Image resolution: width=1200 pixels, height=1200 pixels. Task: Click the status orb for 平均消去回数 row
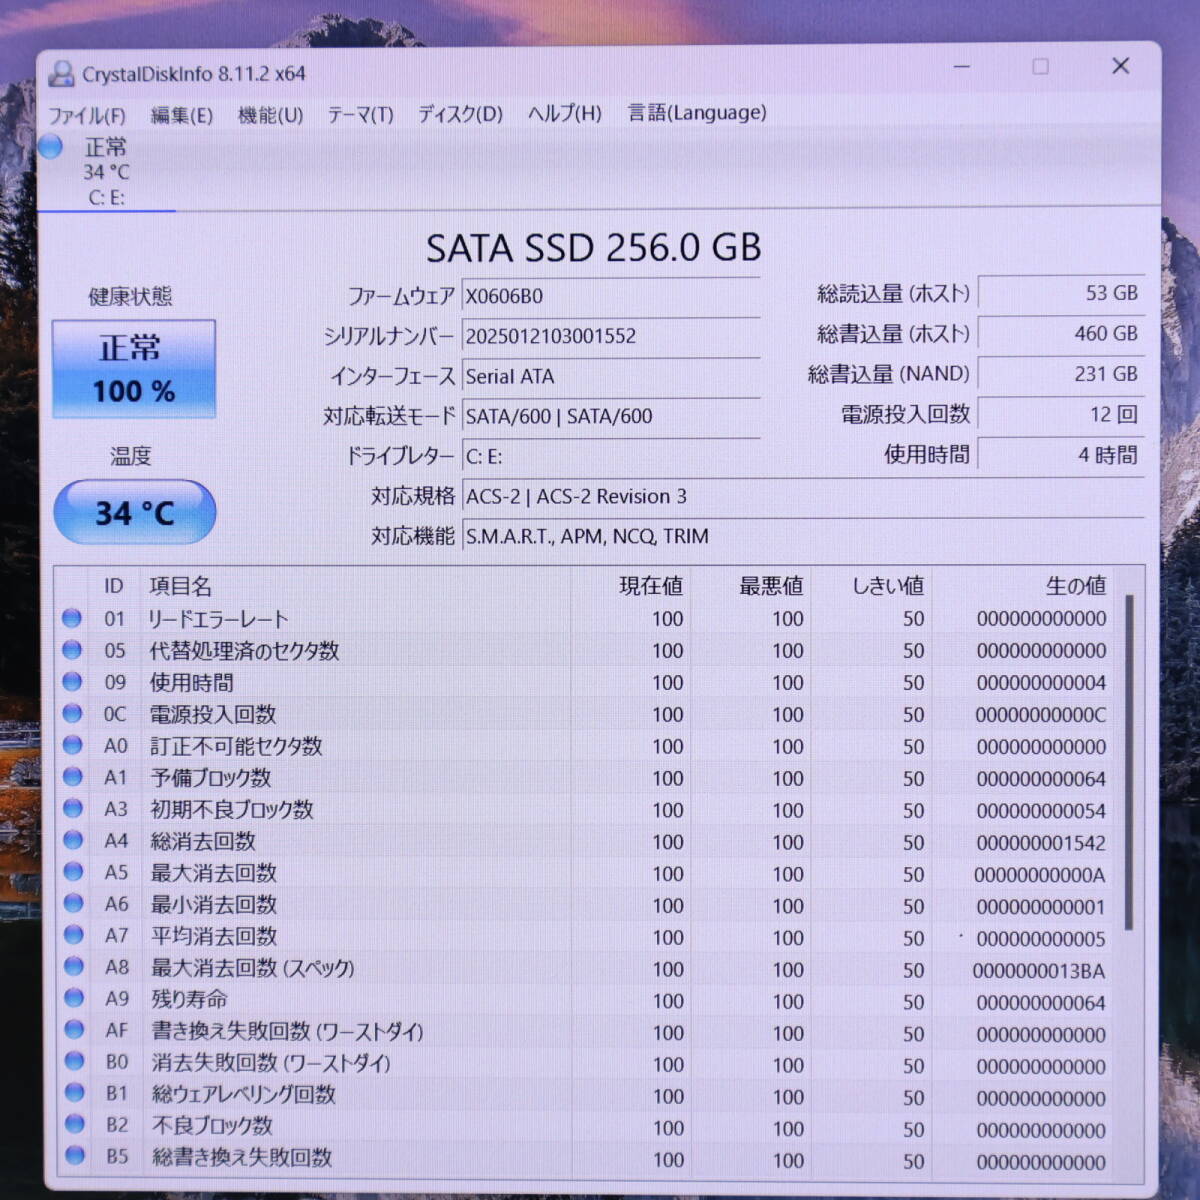pos(73,935)
